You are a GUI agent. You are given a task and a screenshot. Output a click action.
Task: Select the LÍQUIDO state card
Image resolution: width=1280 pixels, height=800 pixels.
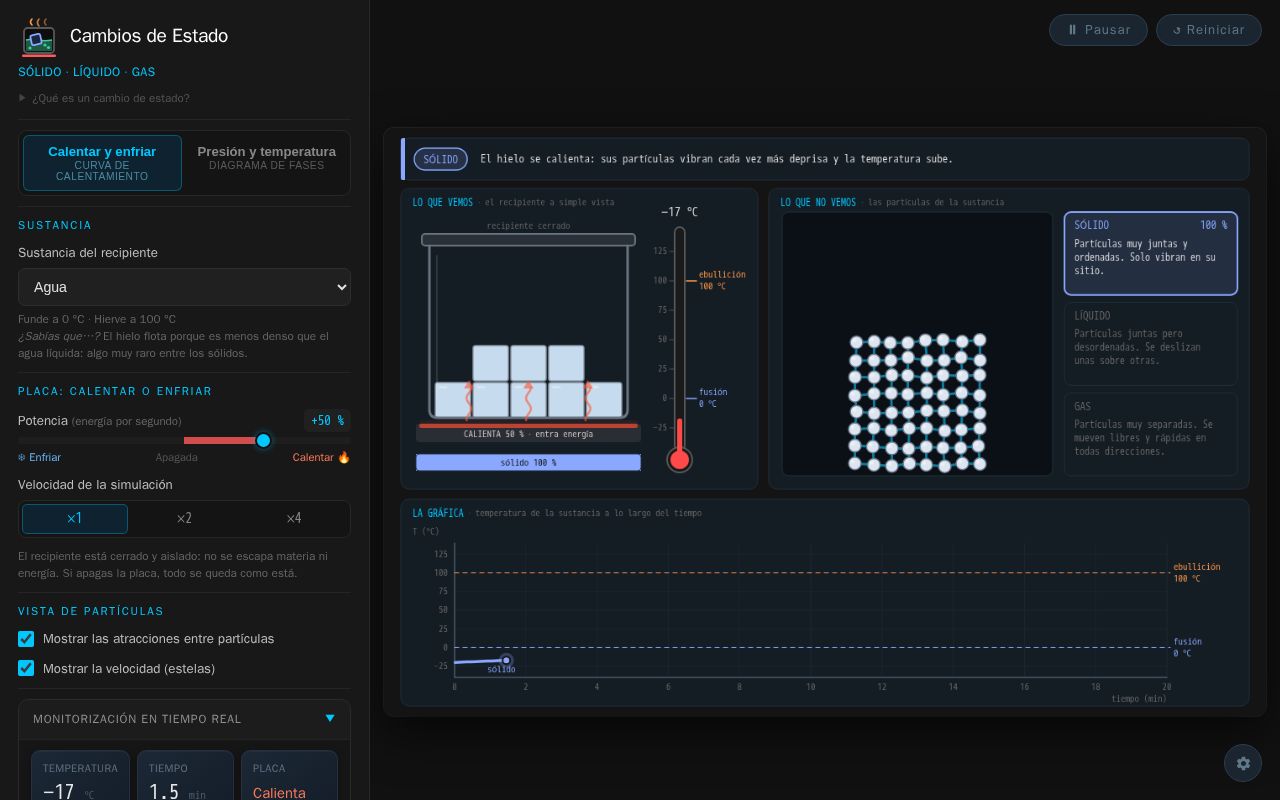click(x=1151, y=344)
